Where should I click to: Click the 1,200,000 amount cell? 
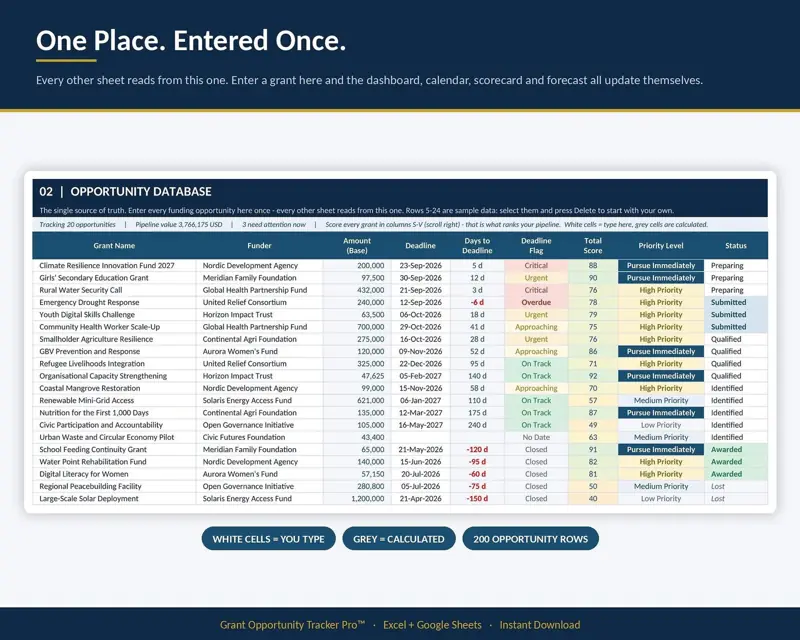tap(357, 499)
